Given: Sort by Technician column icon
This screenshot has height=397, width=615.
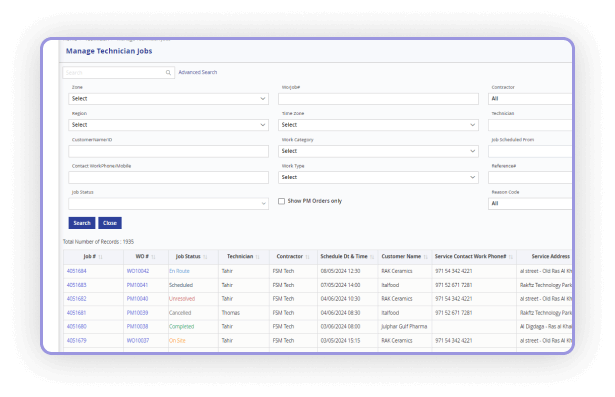Looking at the screenshot, I should pos(258,257).
